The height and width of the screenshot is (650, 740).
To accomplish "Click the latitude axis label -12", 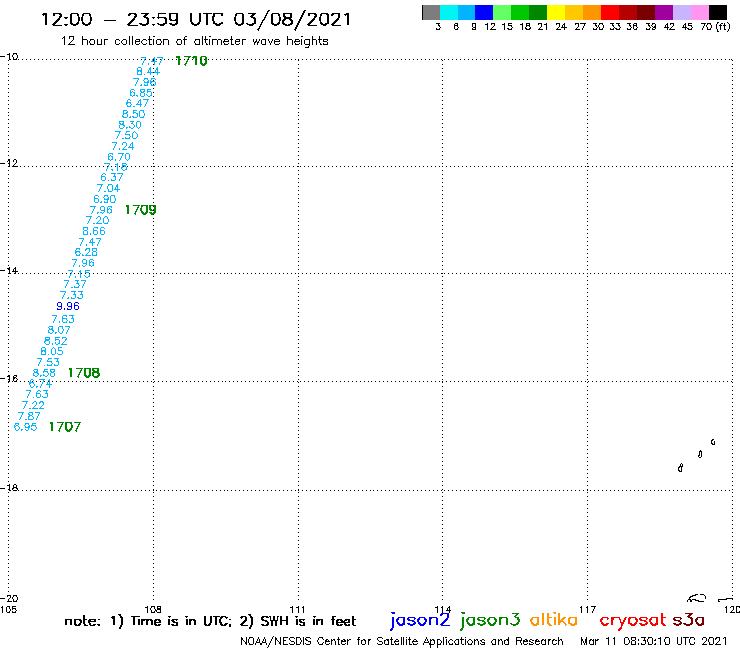I will pos(9,163).
